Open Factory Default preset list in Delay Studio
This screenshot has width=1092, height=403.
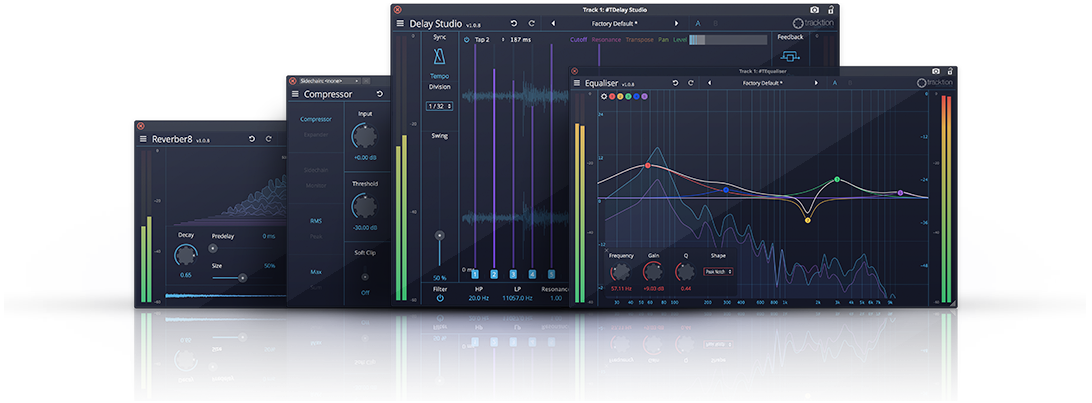coord(614,23)
